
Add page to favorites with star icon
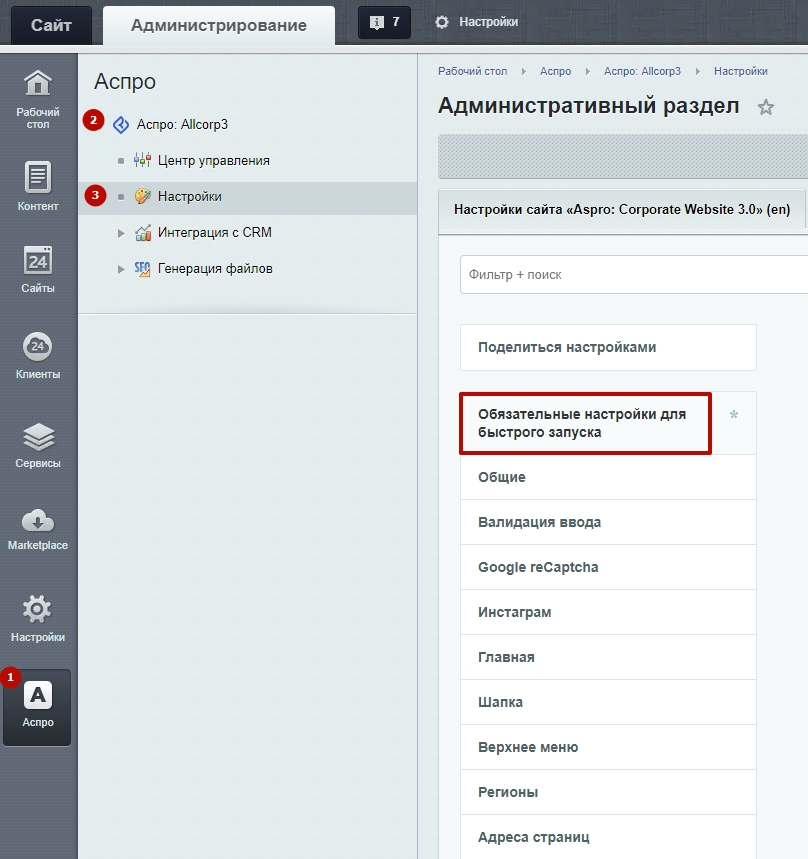point(766,107)
